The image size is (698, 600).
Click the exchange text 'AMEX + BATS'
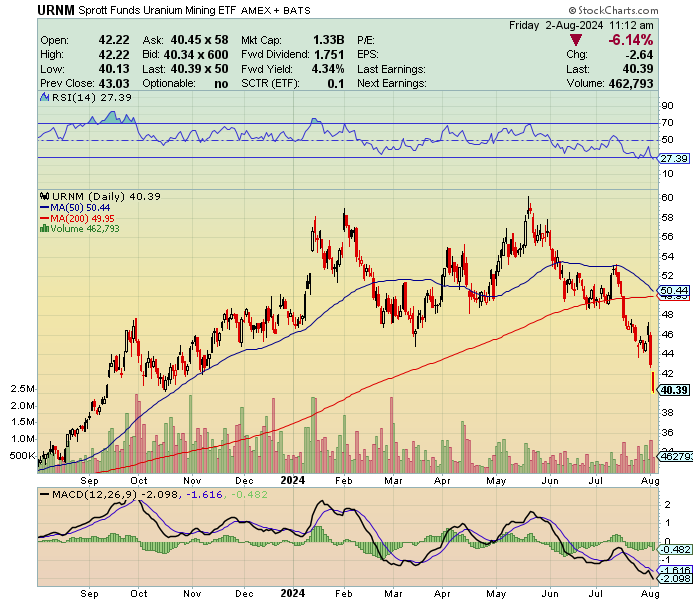pos(276,11)
